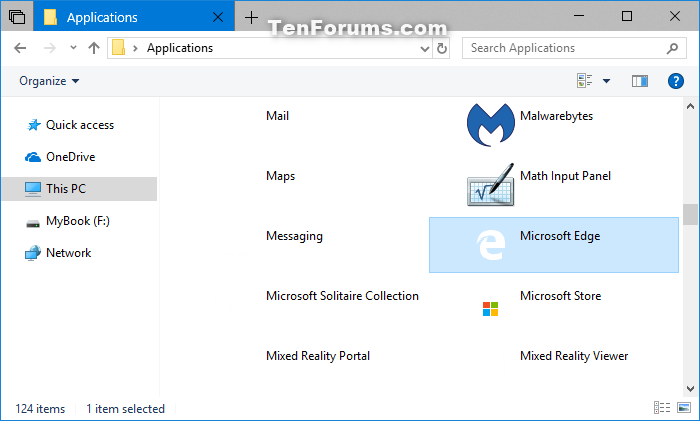Click the scrollbar down arrow
Viewport: 700px width, 421px height.
pos(690,389)
